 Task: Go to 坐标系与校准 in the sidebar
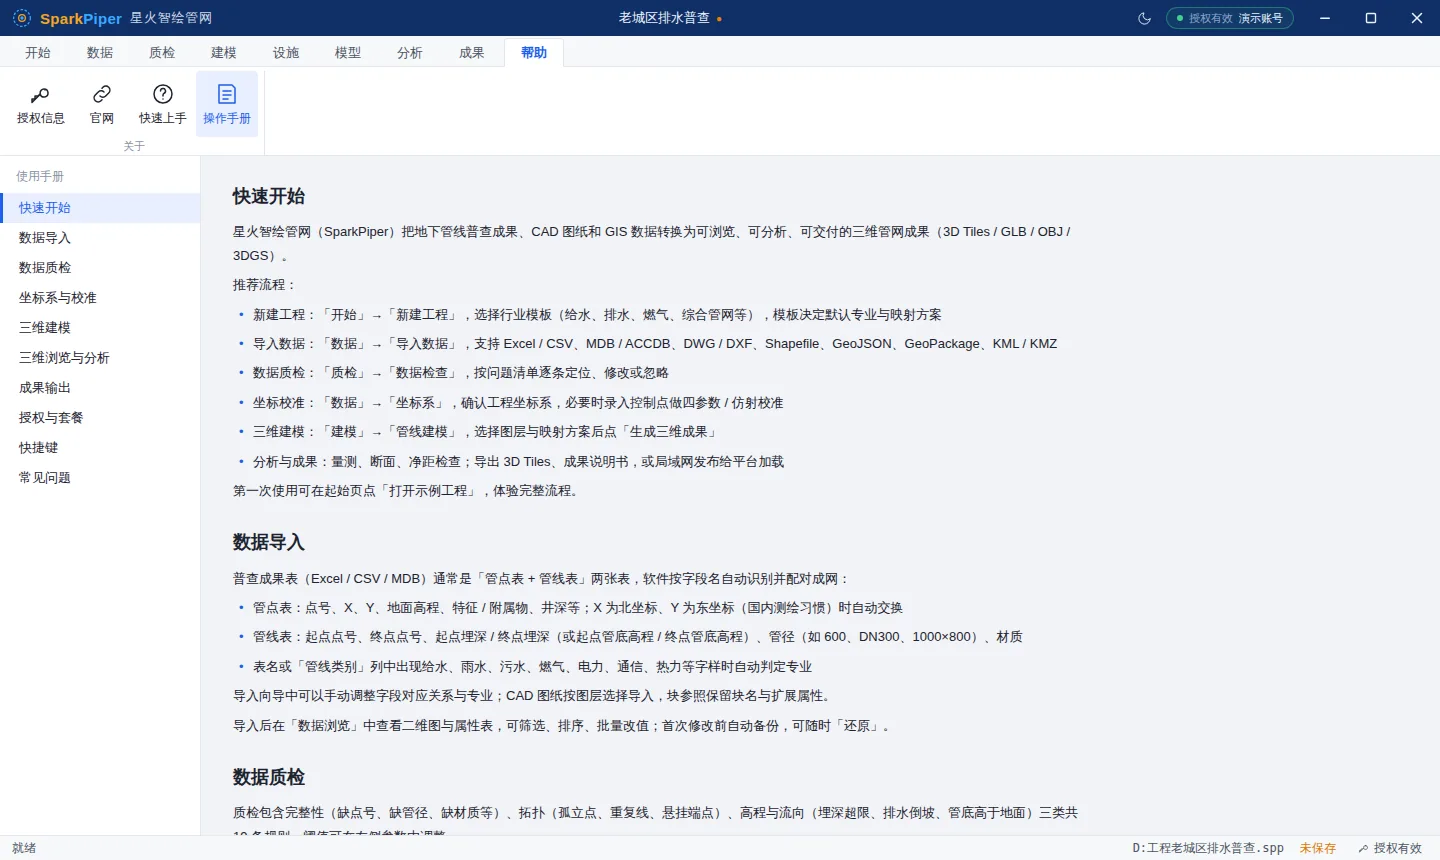tap(100, 298)
